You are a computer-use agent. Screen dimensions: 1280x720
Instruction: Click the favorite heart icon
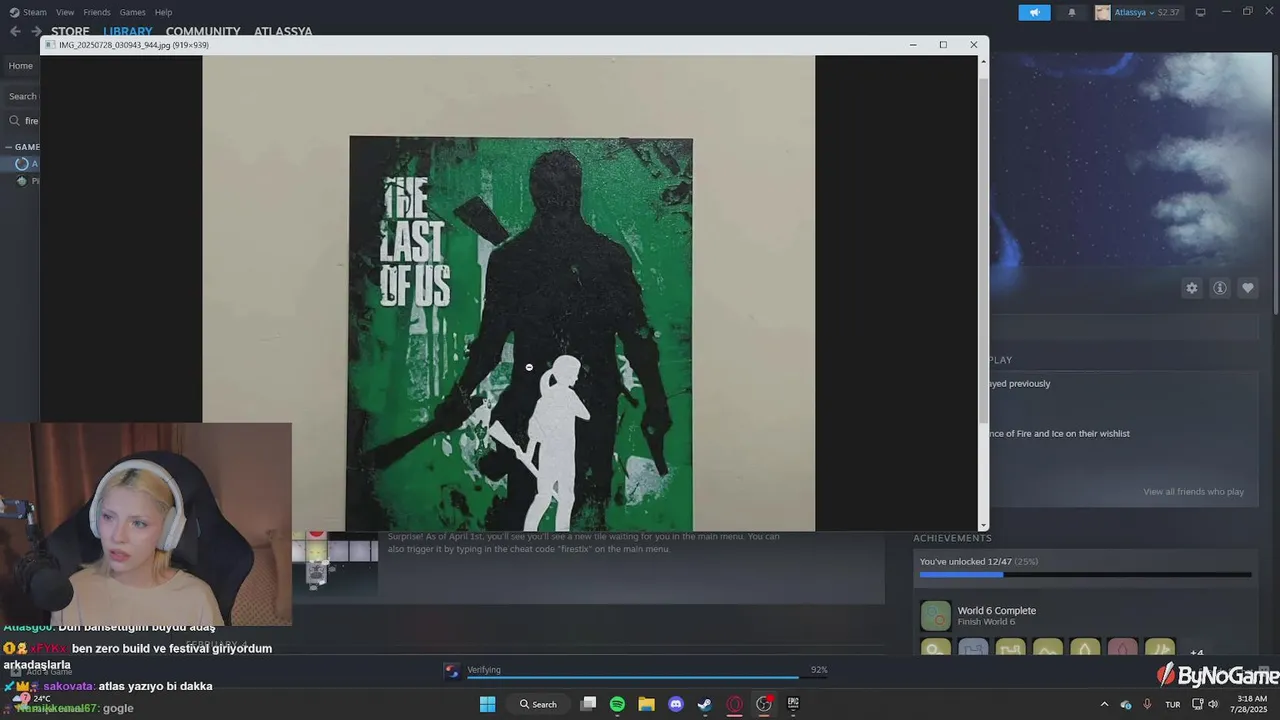tap(1248, 288)
